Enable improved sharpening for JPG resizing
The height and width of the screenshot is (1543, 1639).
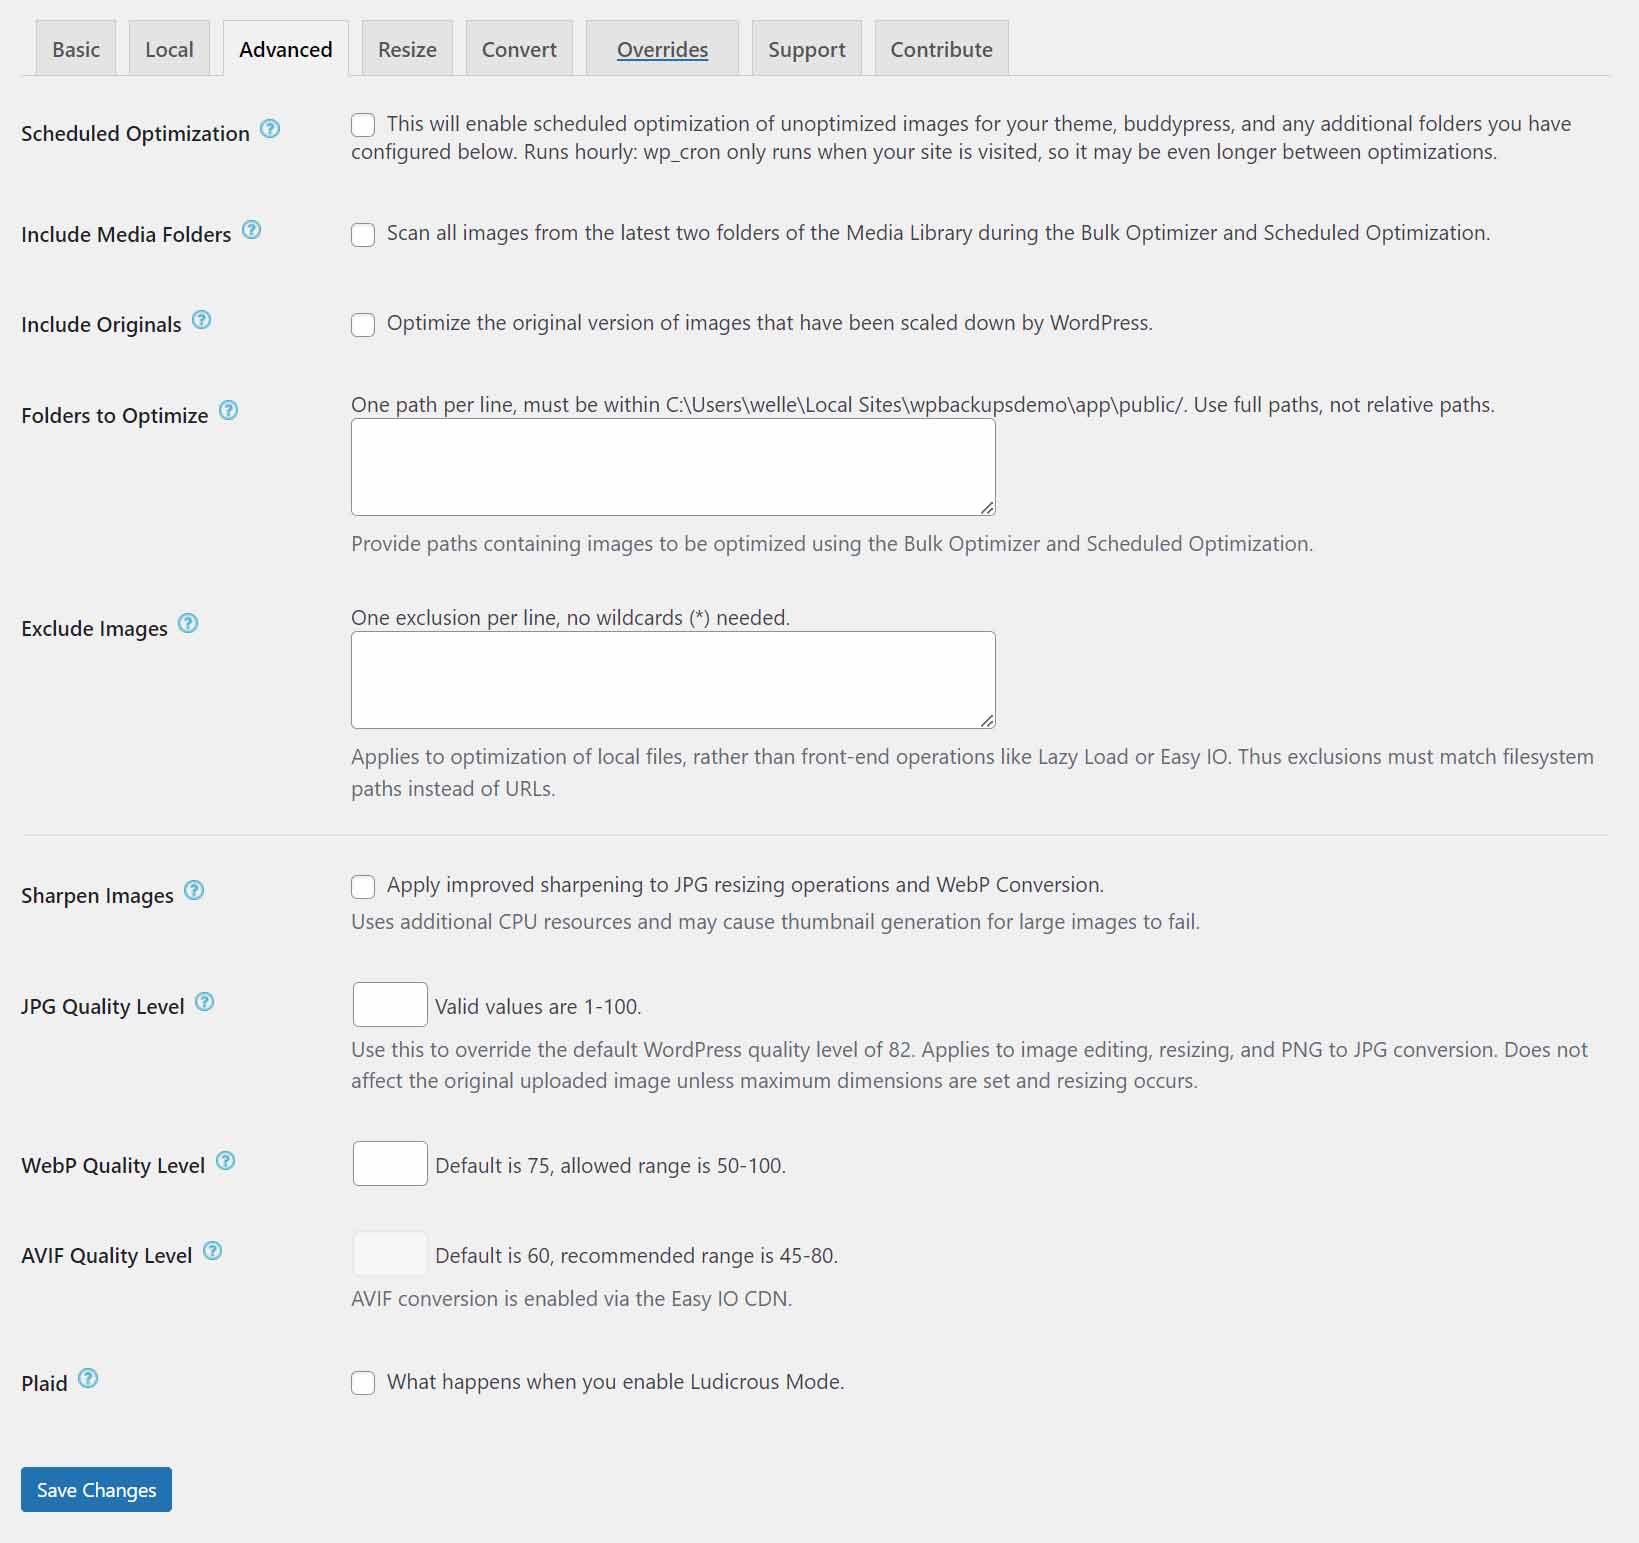362,886
